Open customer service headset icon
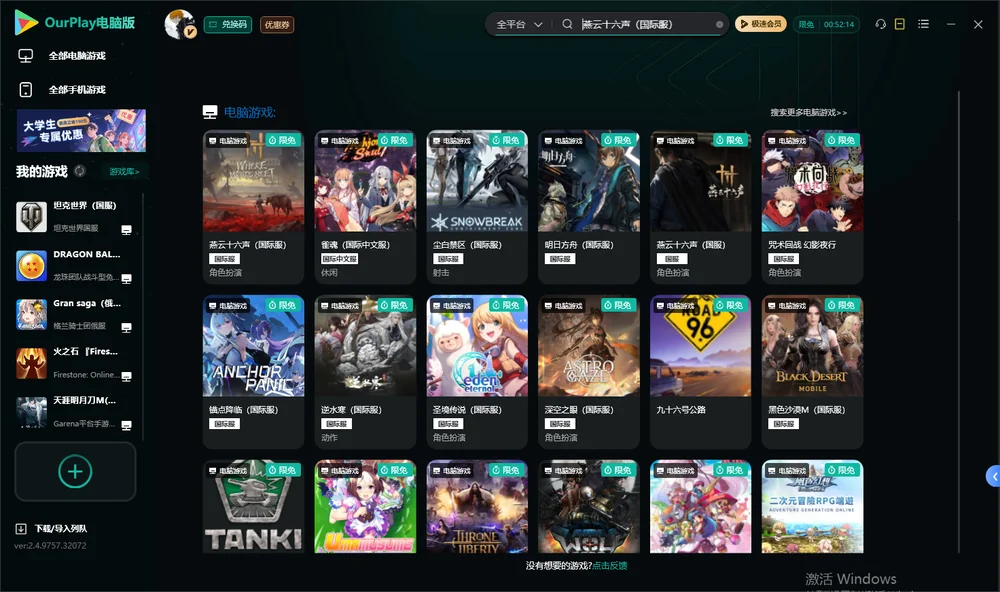 (x=880, y=24)
